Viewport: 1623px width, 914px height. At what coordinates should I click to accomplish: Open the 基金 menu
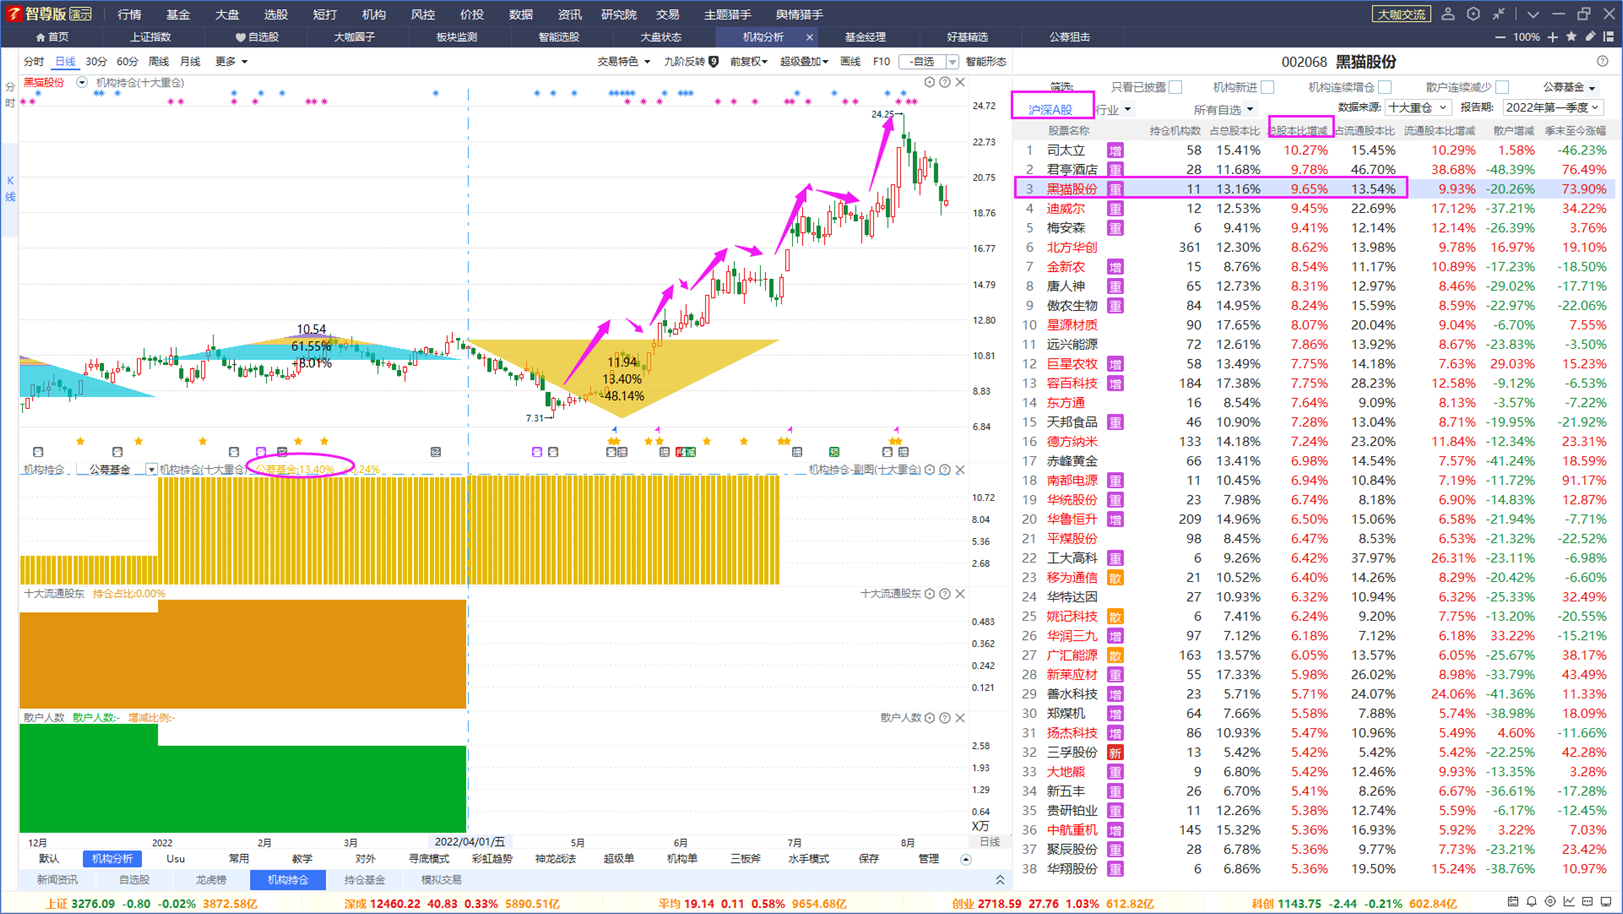pos(178,14)
